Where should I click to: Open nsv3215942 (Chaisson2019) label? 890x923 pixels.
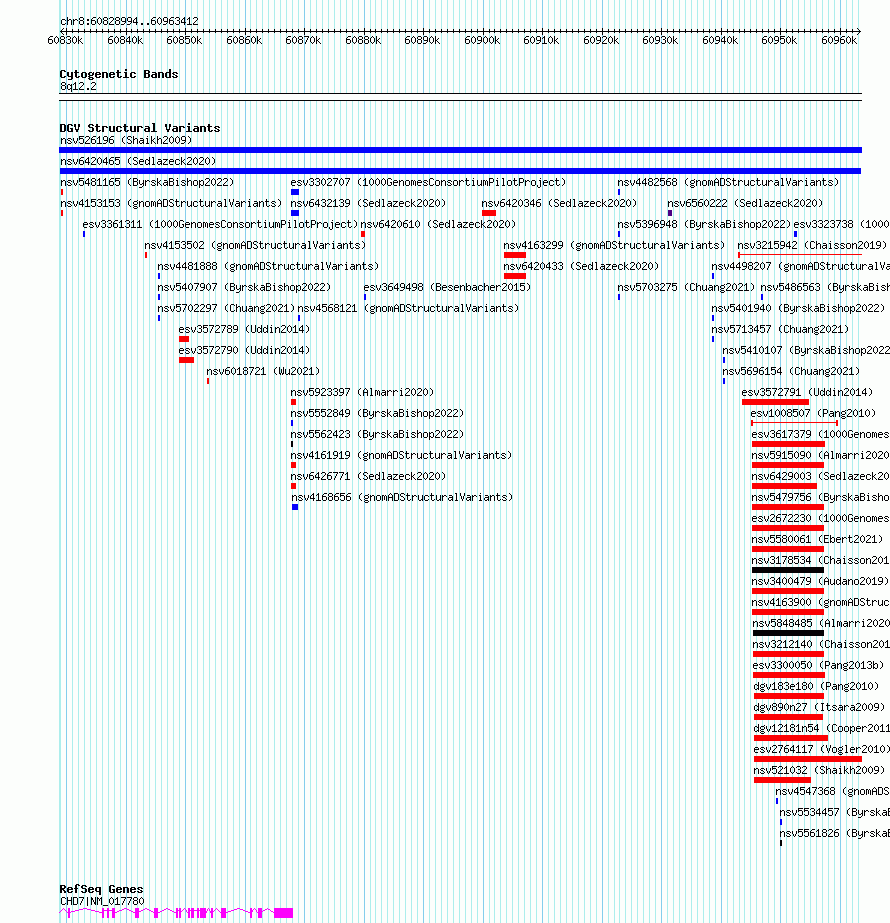click(812, 245)
